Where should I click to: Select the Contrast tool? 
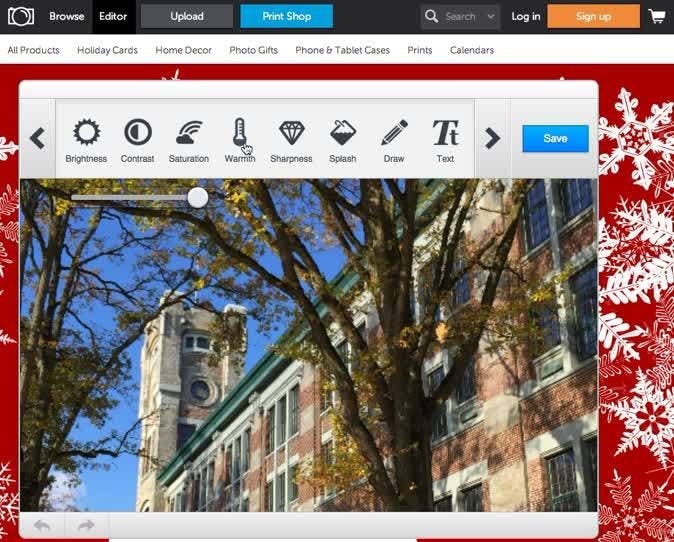(138, 141)
